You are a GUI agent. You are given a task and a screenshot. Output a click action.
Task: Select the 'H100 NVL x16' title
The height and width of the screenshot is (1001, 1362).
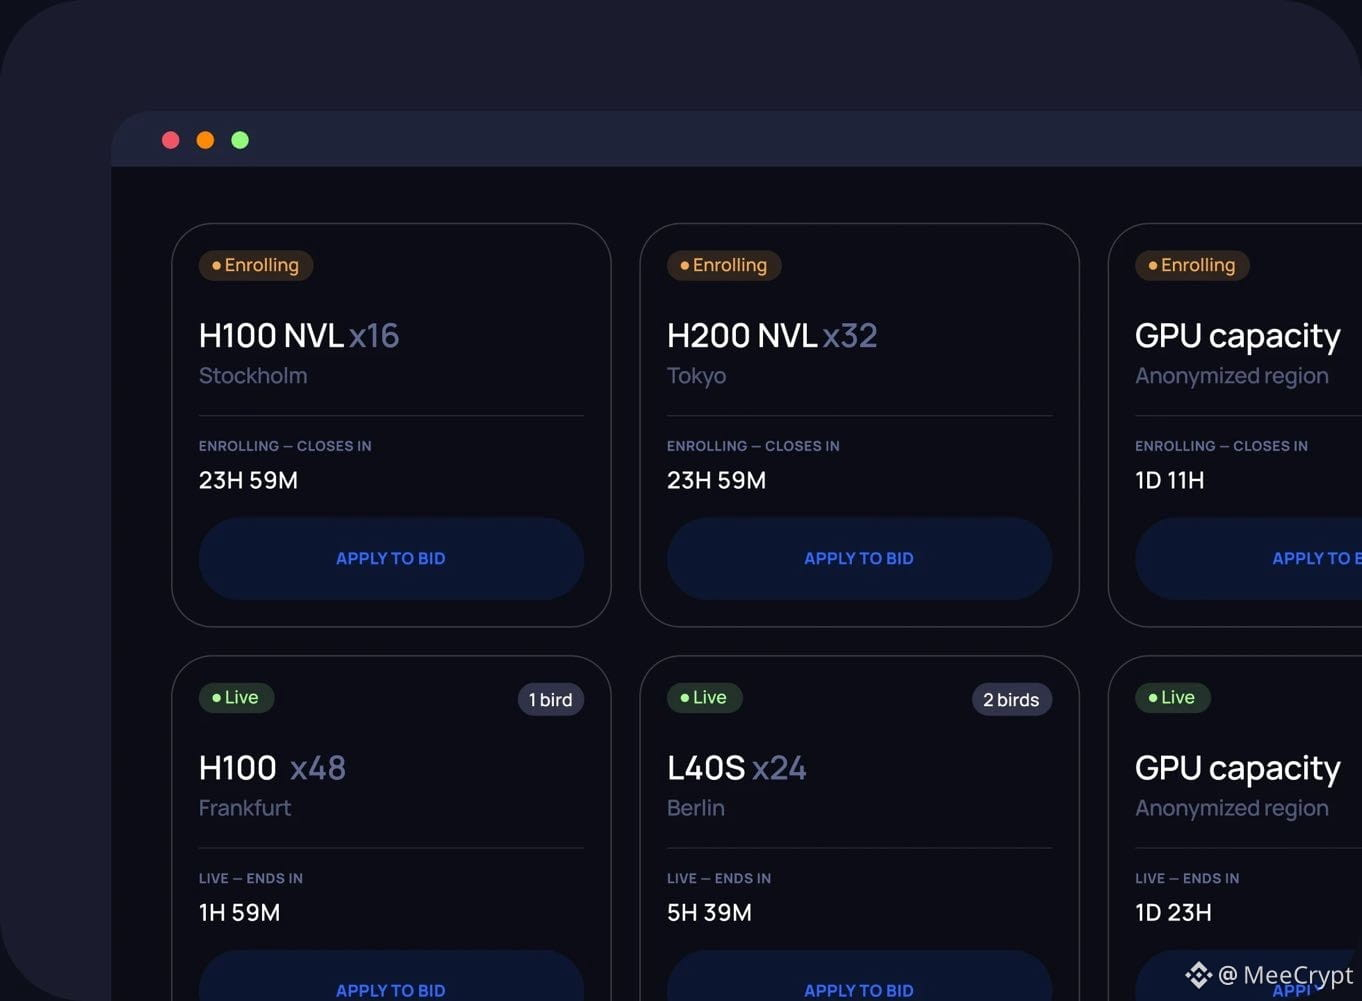[x=299, y=335]
